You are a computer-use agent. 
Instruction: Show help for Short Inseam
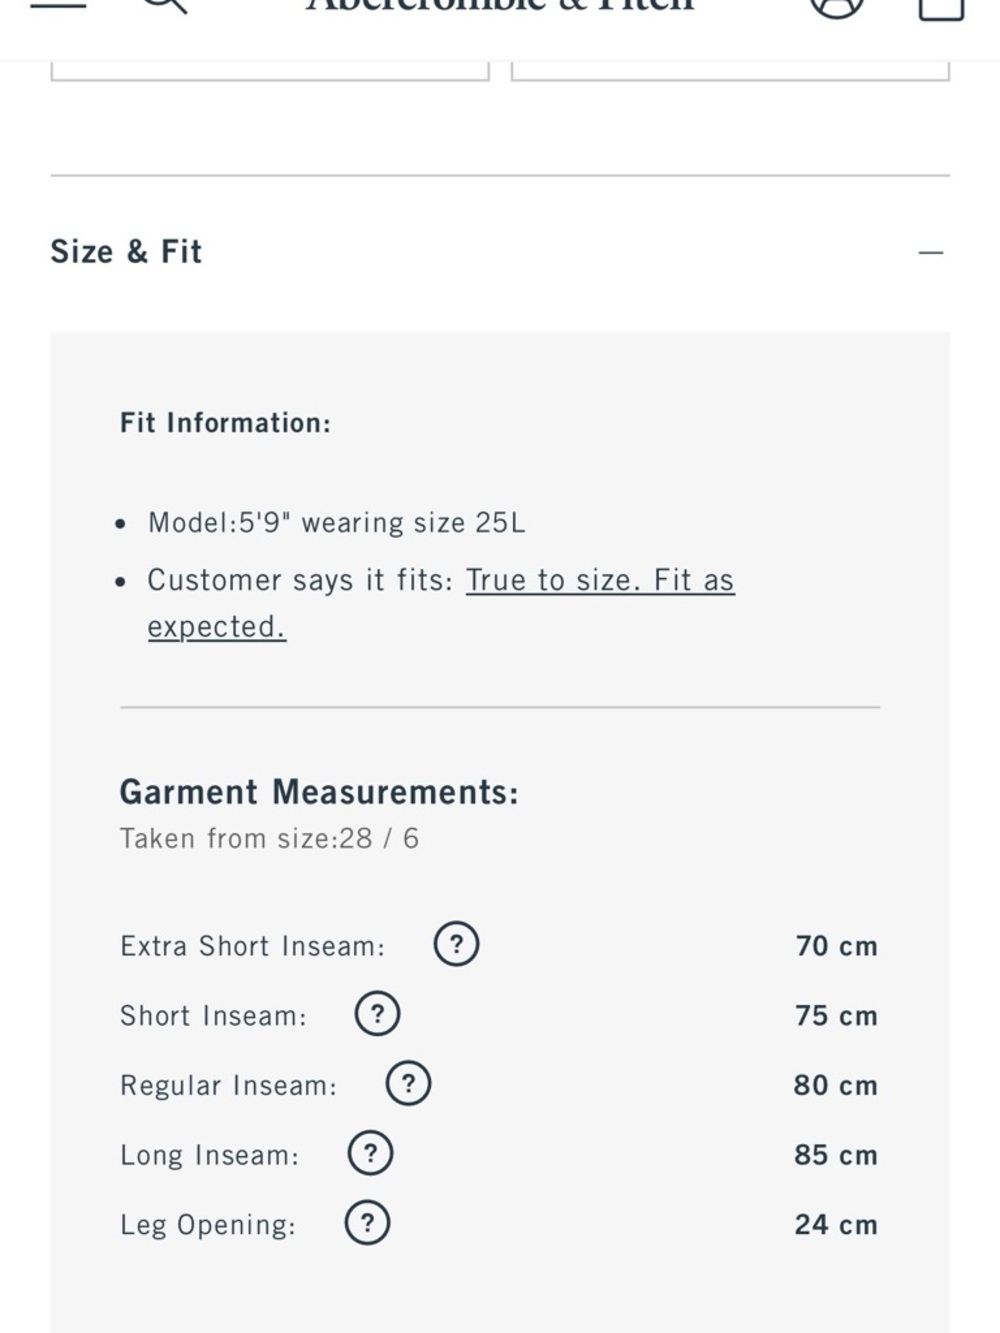point(377,1014)
